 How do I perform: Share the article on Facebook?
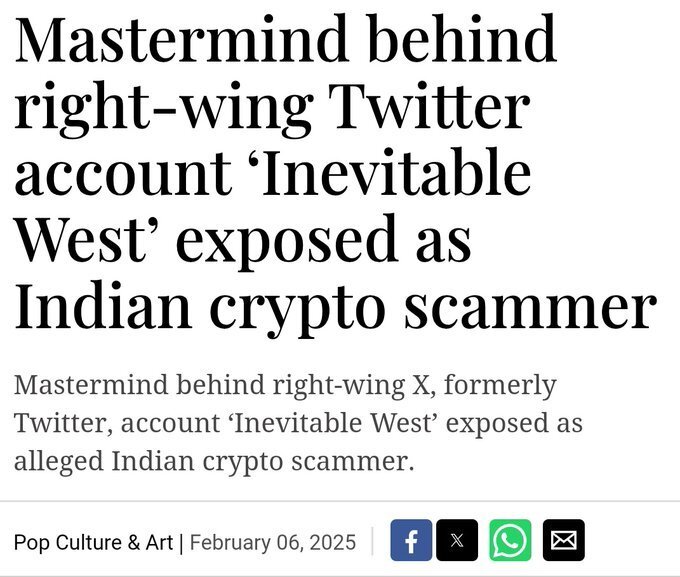click(x=411, y=540)
